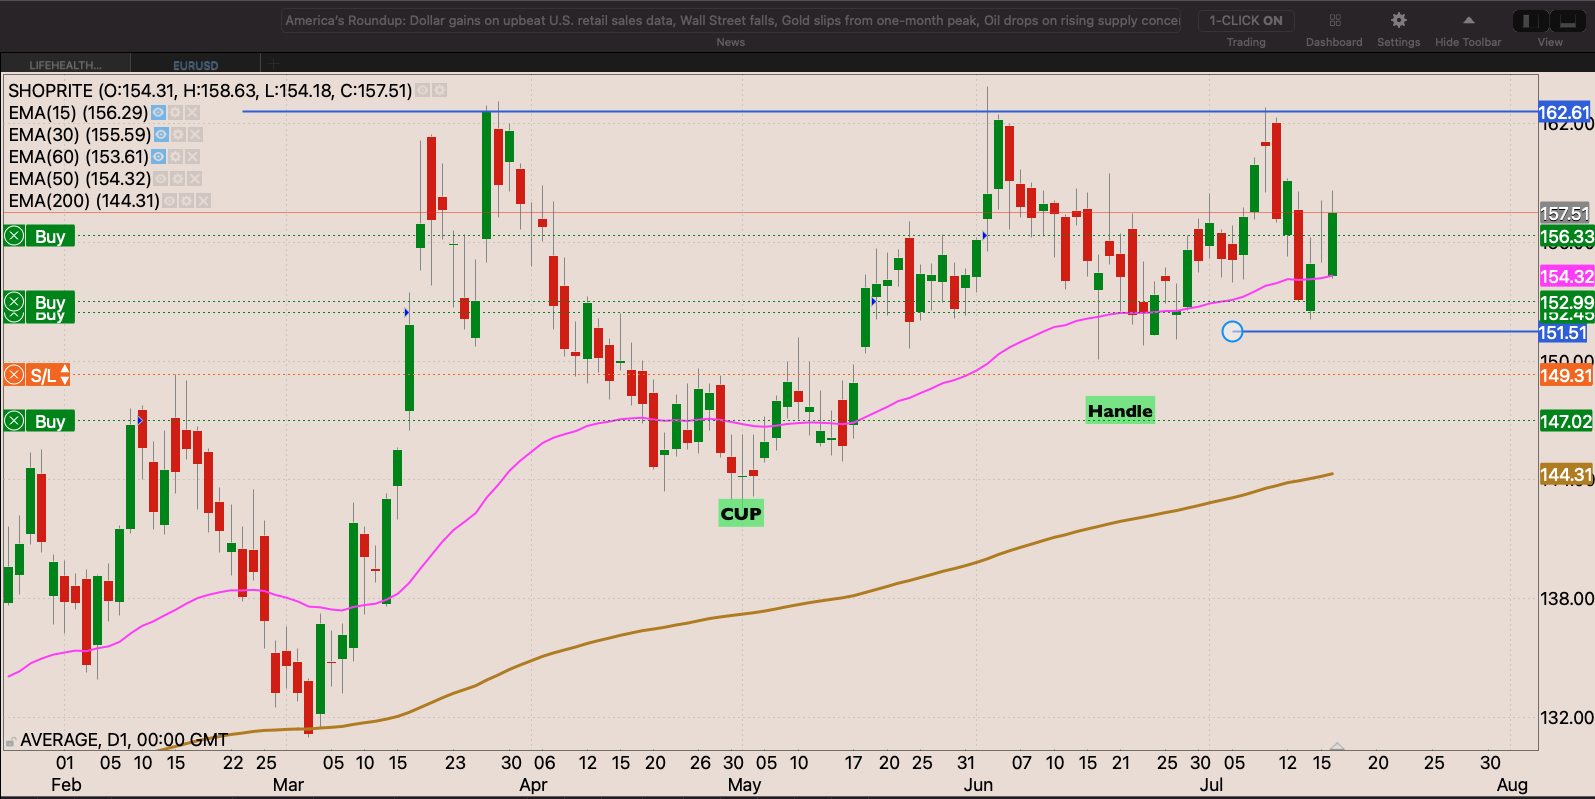Toggle 1-CLICK ON trading switch
Screen dimensions: 1595x799
point(1245,21)
